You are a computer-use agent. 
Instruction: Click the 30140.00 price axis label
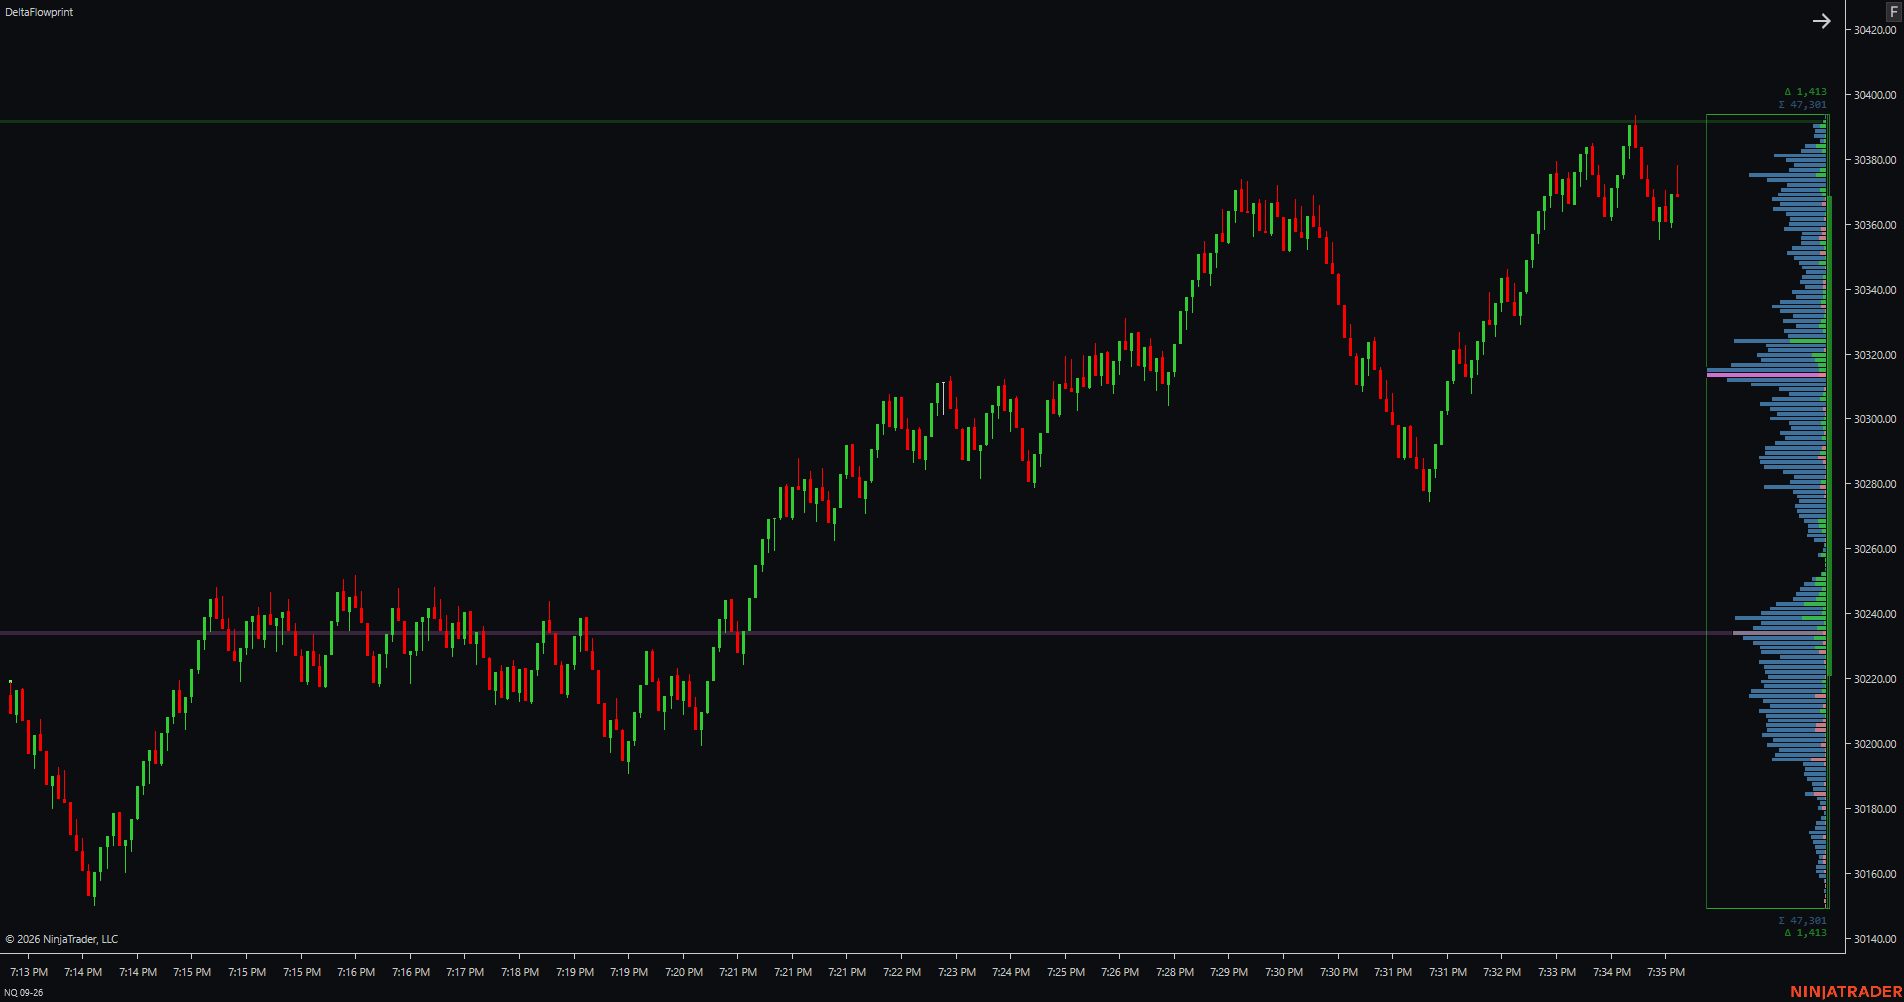coord(1875,939)
